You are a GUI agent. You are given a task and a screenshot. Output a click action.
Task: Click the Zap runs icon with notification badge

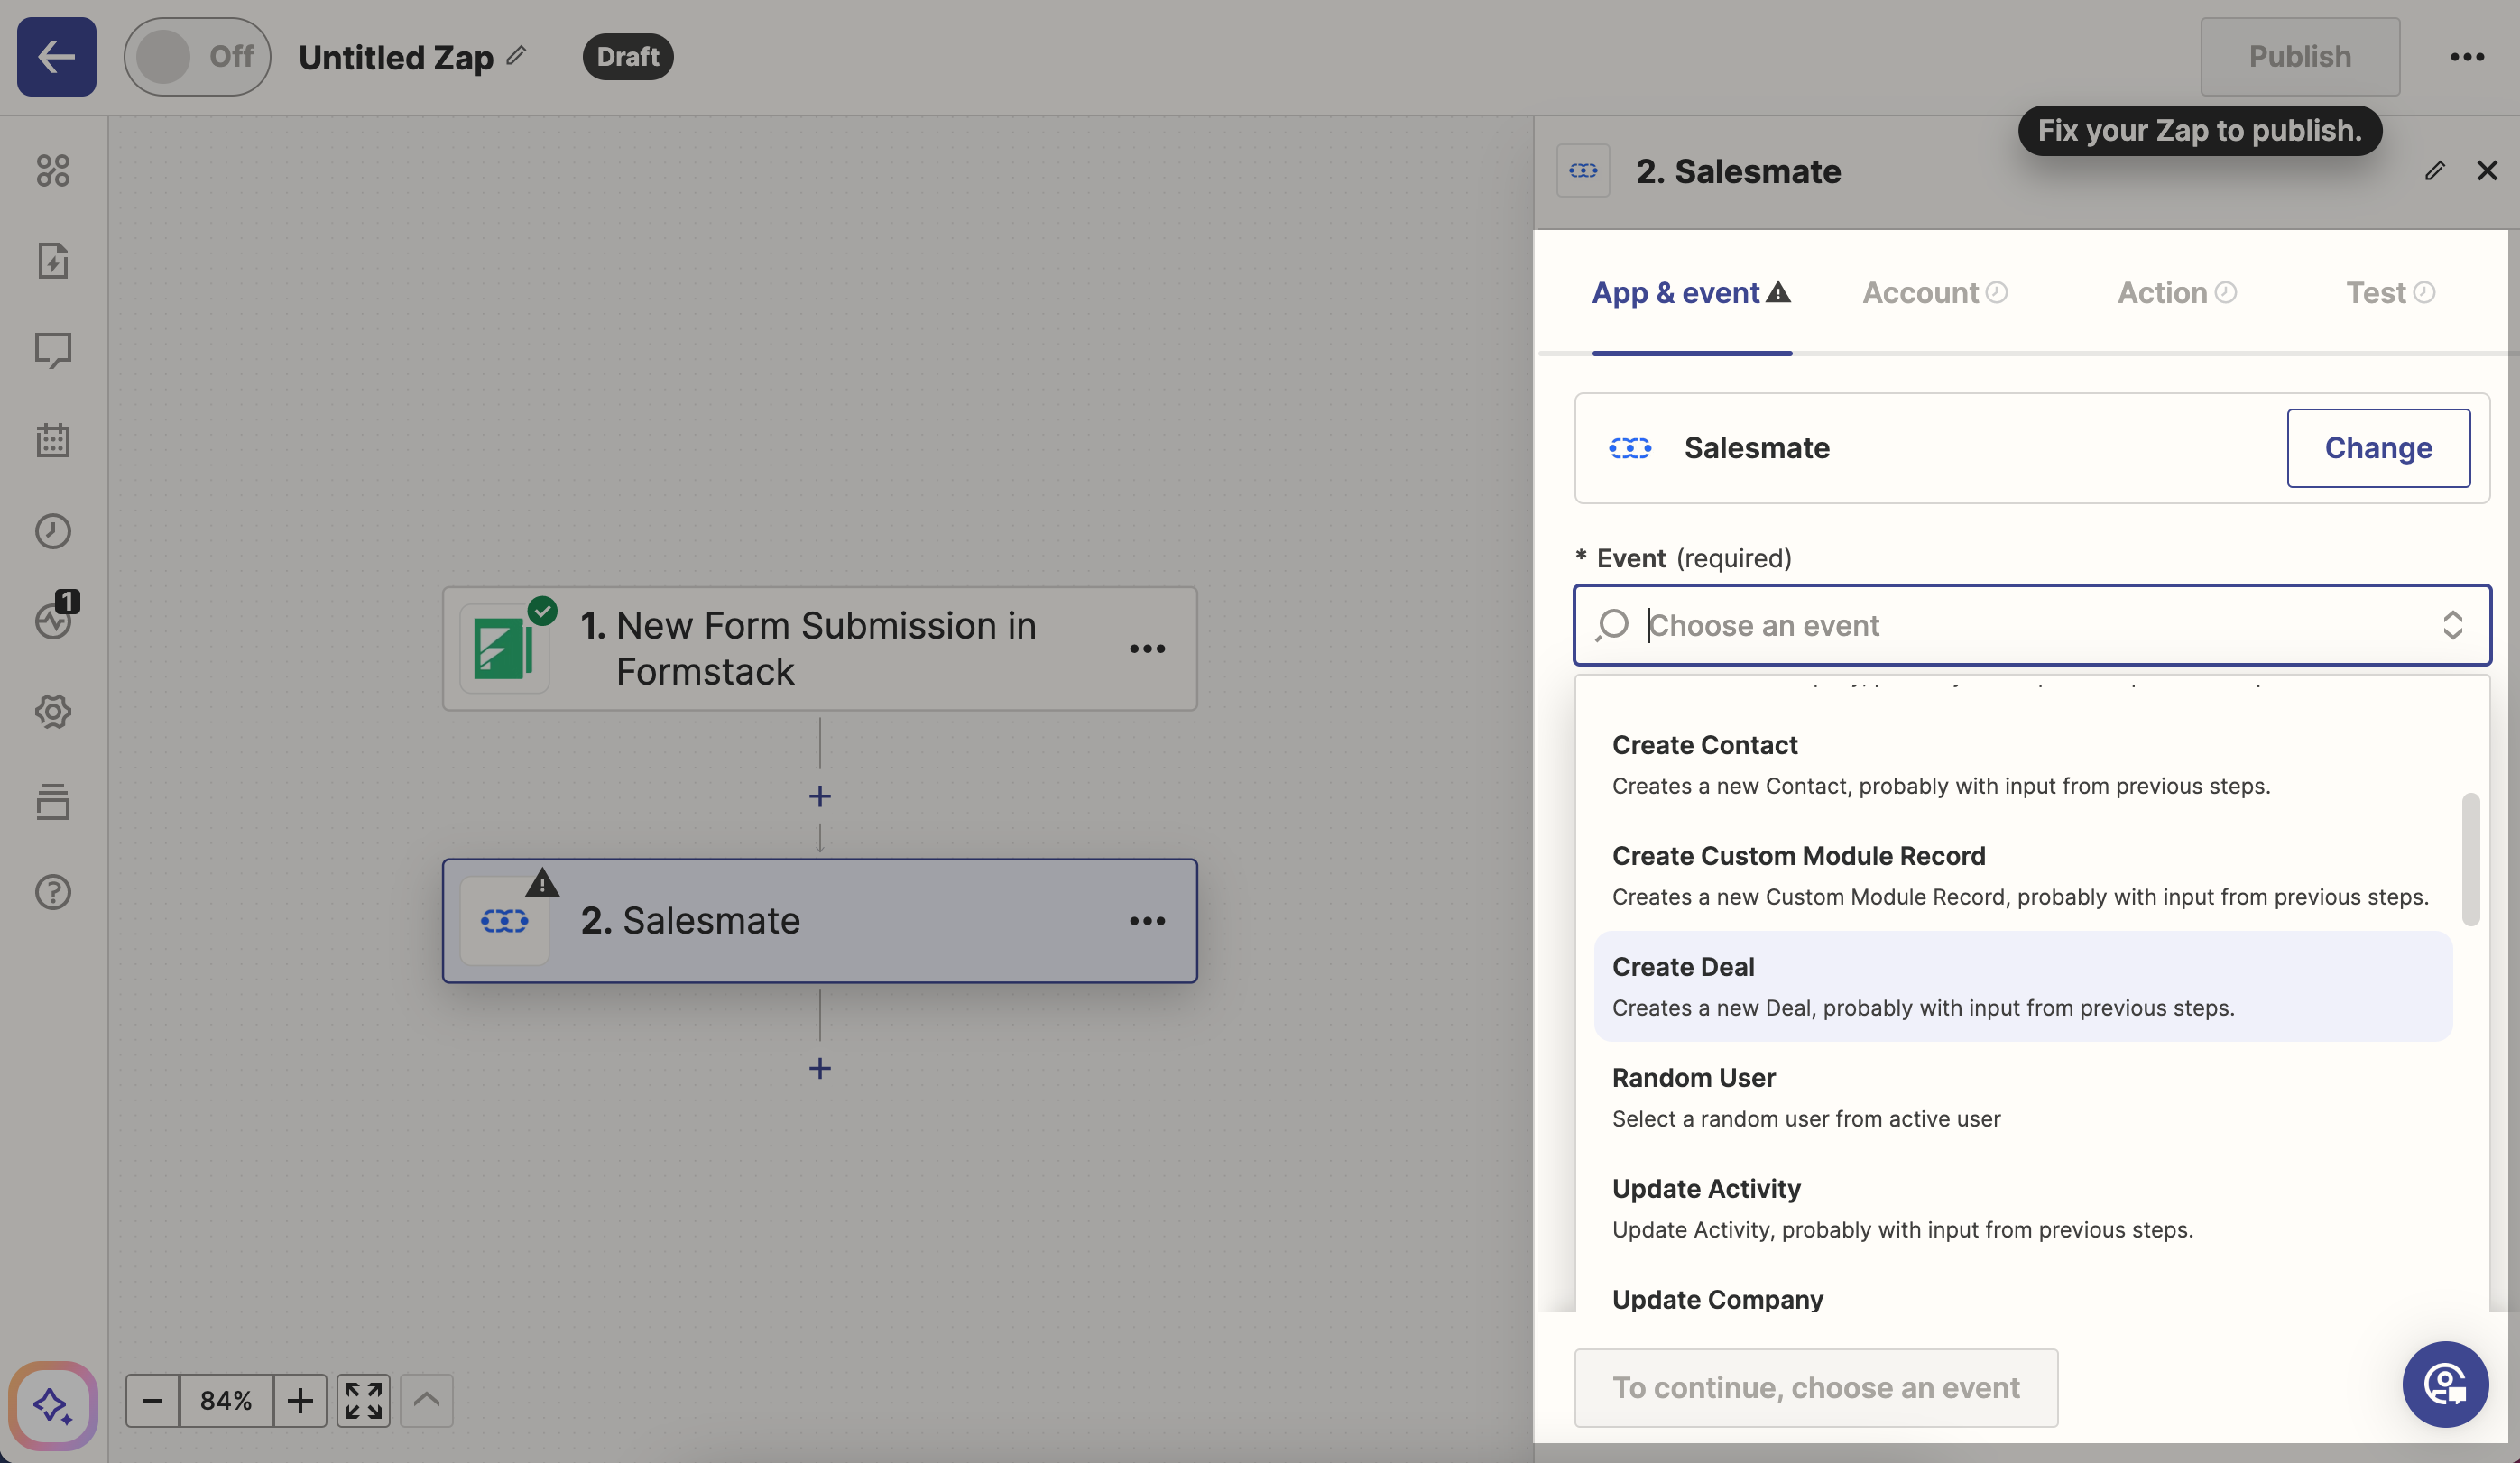coord(53,620)
